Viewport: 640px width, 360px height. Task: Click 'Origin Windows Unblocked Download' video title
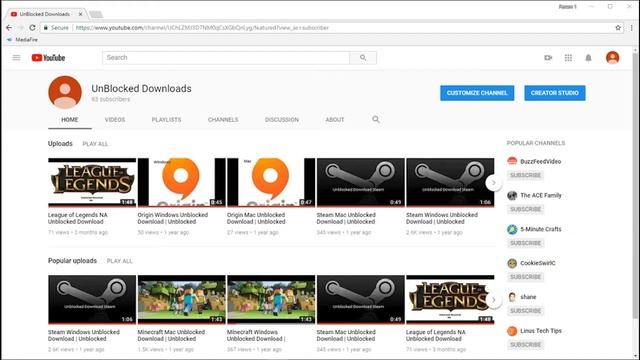click(173, 218)
